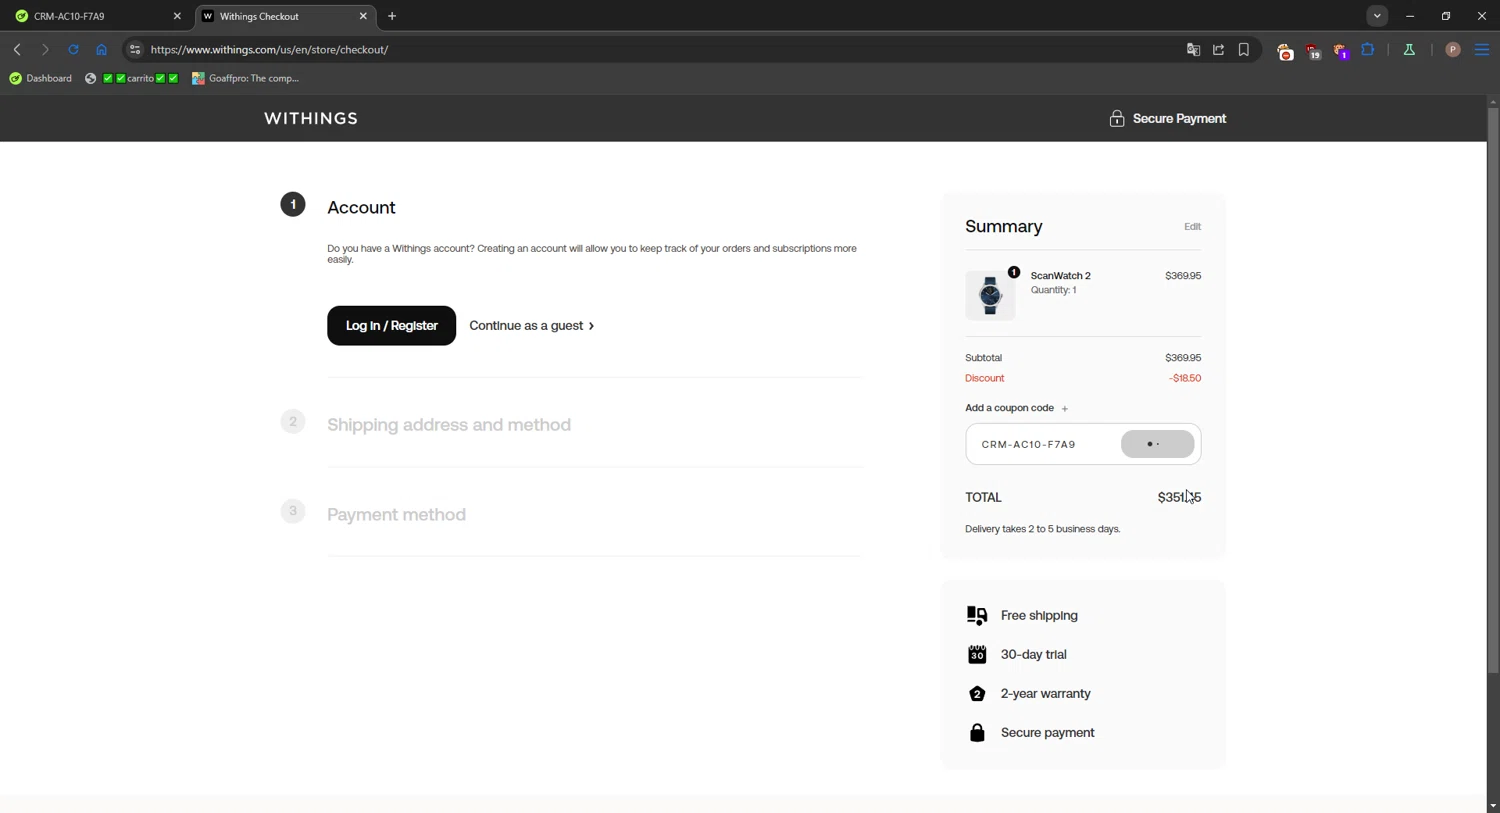Go forward with the browser forward arrow
Viewport: 1500px width, 813px height.
[x=45, y=50]
